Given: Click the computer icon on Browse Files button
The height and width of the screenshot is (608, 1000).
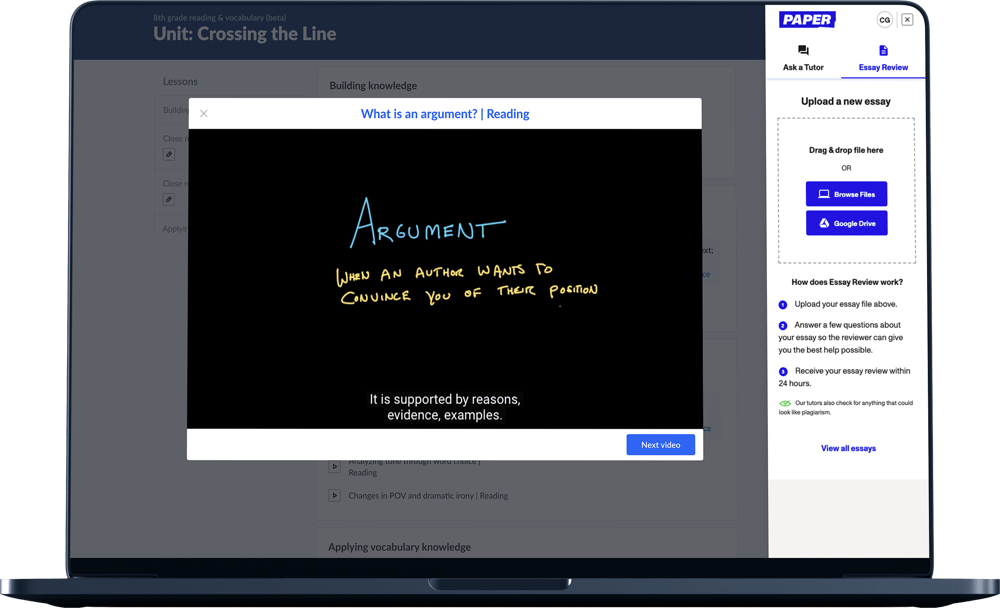Looking at the screenshot, I should tap(823, 195).
